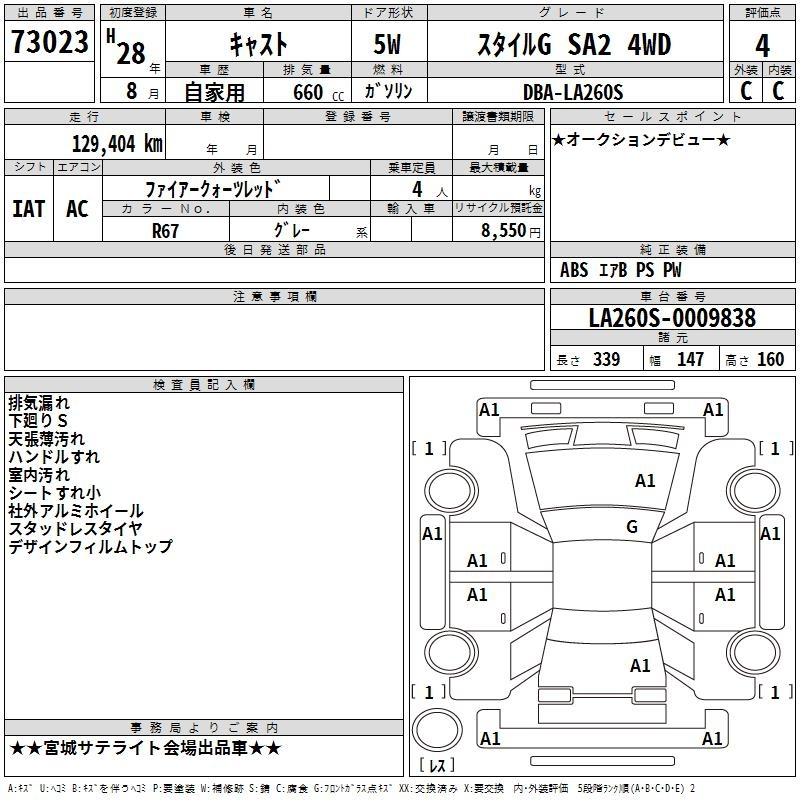
Task: Click the リサイクル預託金 header label
Action: point(498,208)
